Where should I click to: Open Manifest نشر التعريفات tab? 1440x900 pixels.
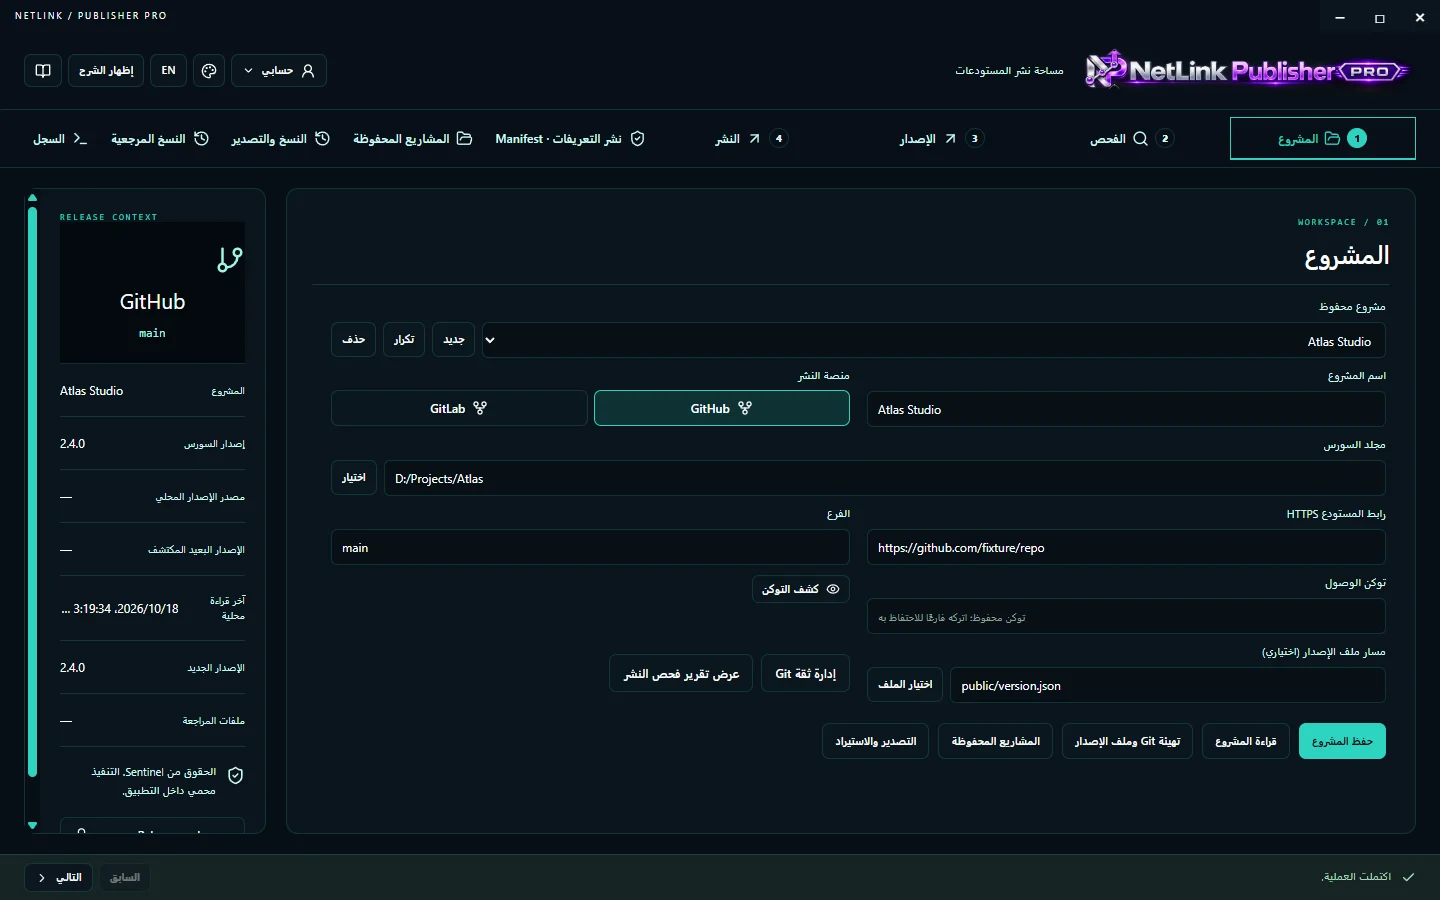click(x=570, y=139)
